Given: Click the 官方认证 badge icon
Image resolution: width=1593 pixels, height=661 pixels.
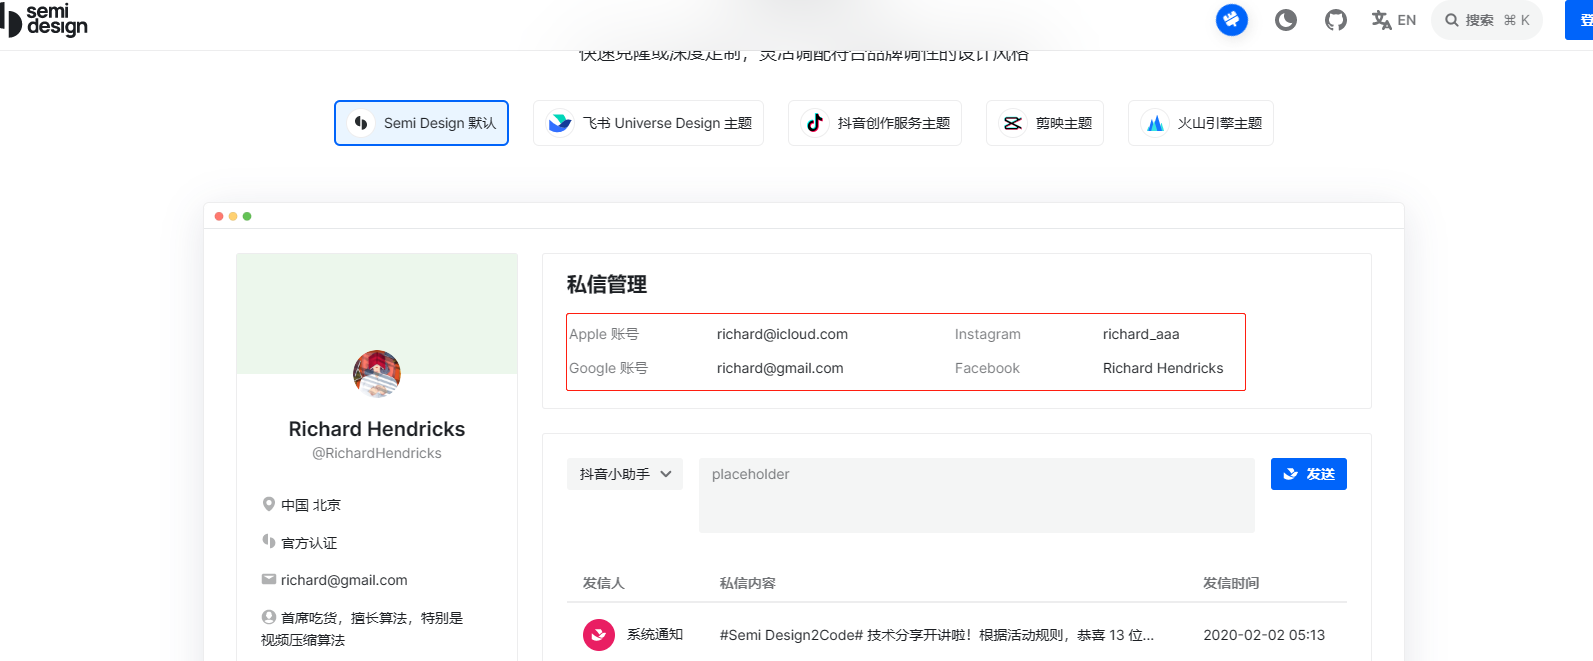Looking at the screenshot, I should point(269,541).
